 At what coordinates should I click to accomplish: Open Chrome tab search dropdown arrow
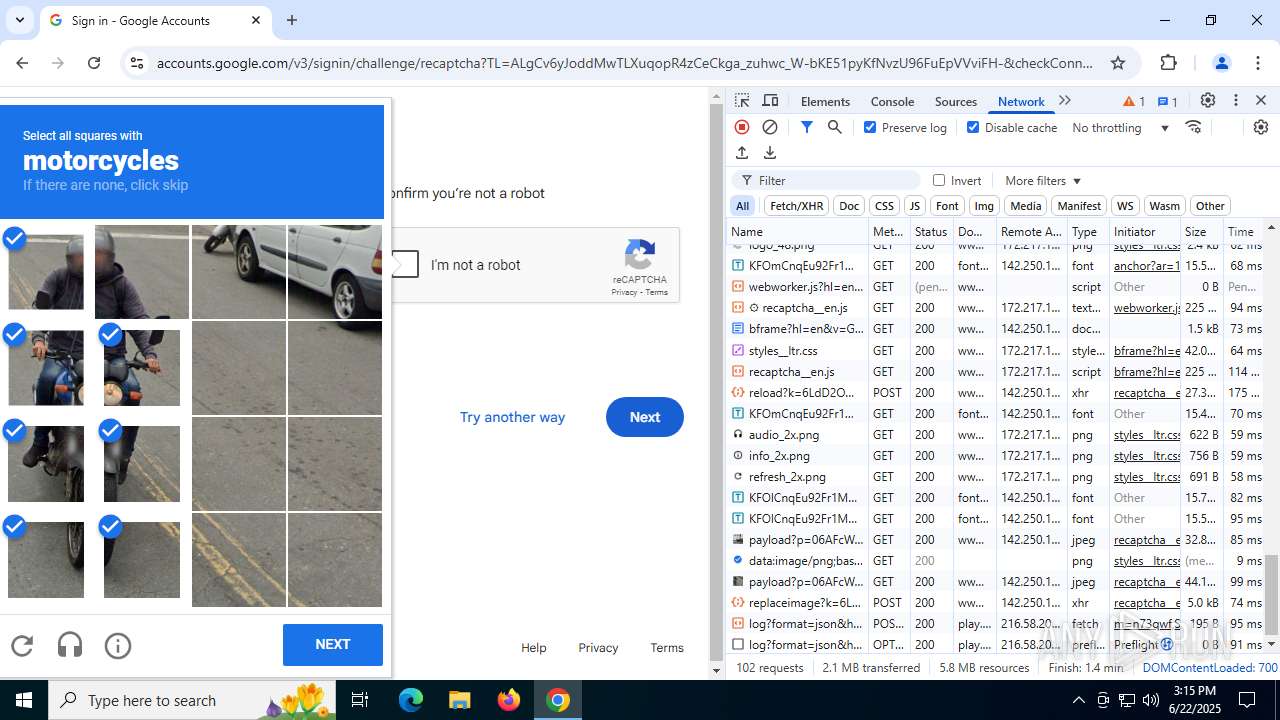point(20,20)
